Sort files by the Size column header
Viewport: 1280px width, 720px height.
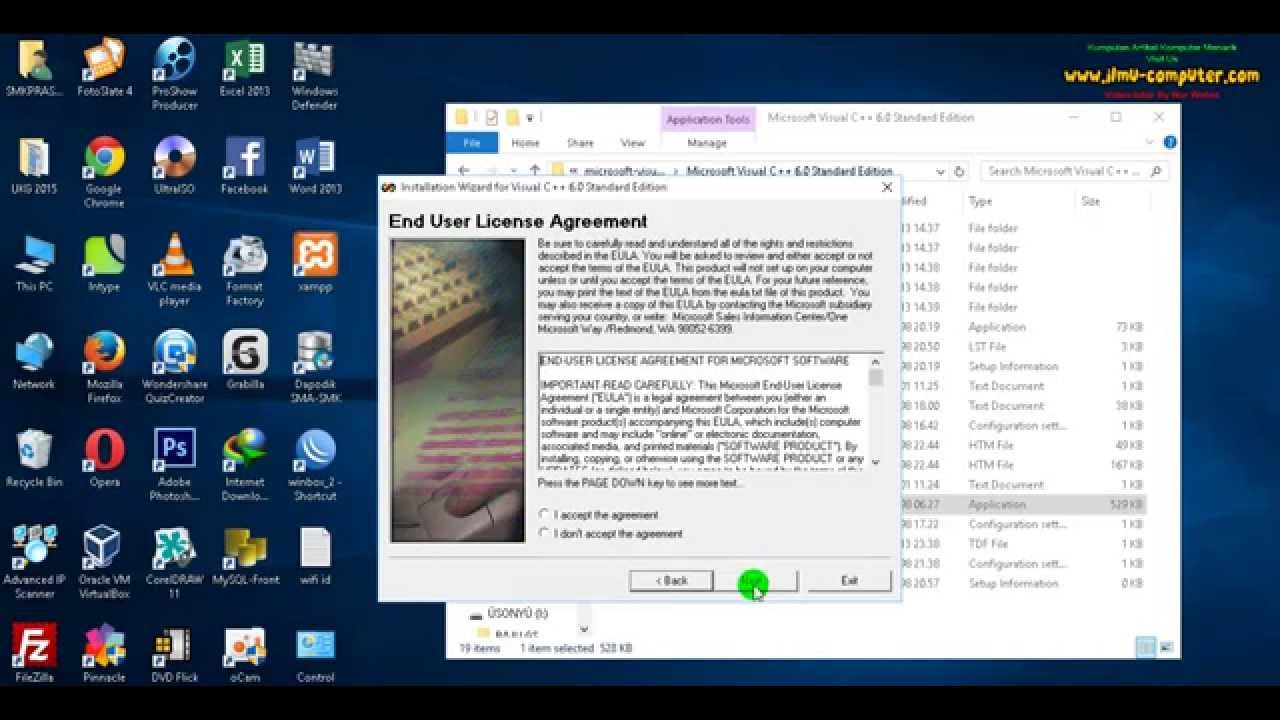point(1090,201)
